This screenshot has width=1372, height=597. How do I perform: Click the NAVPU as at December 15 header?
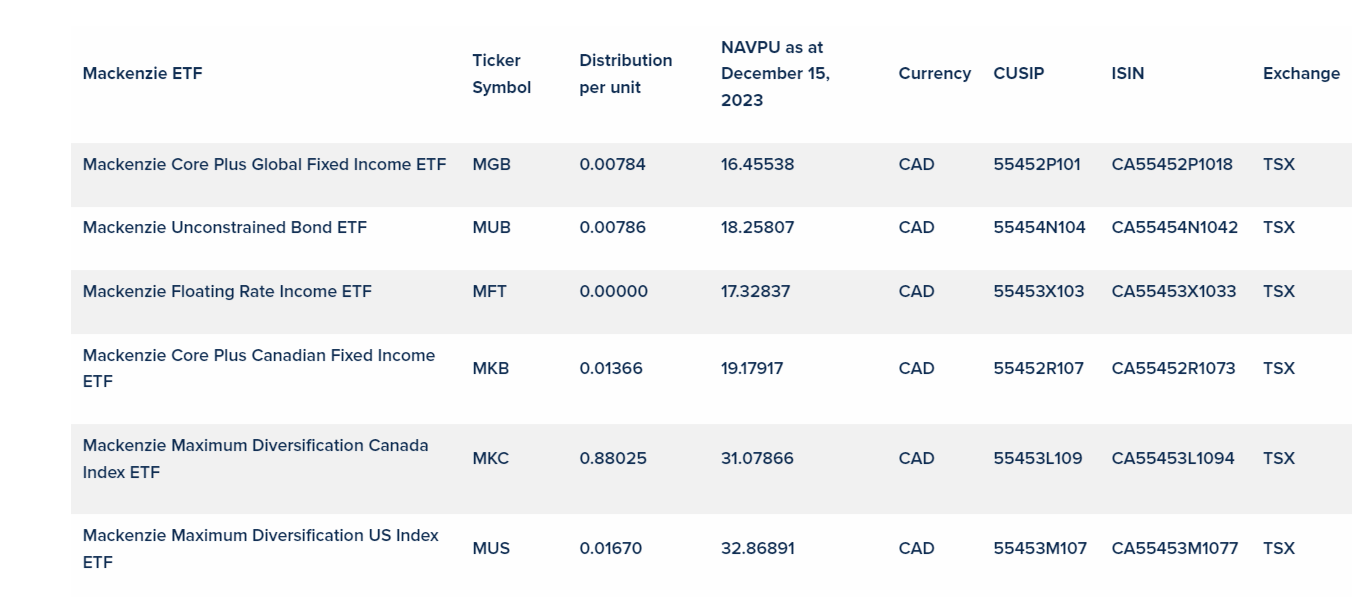[775, 74]
